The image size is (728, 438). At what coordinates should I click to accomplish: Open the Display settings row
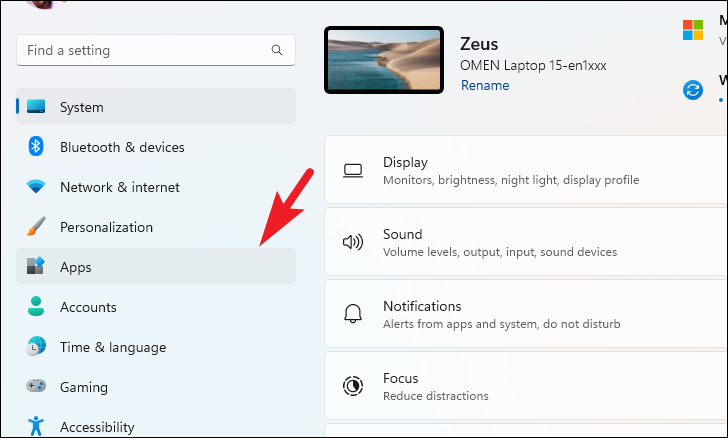pos(526,170)
